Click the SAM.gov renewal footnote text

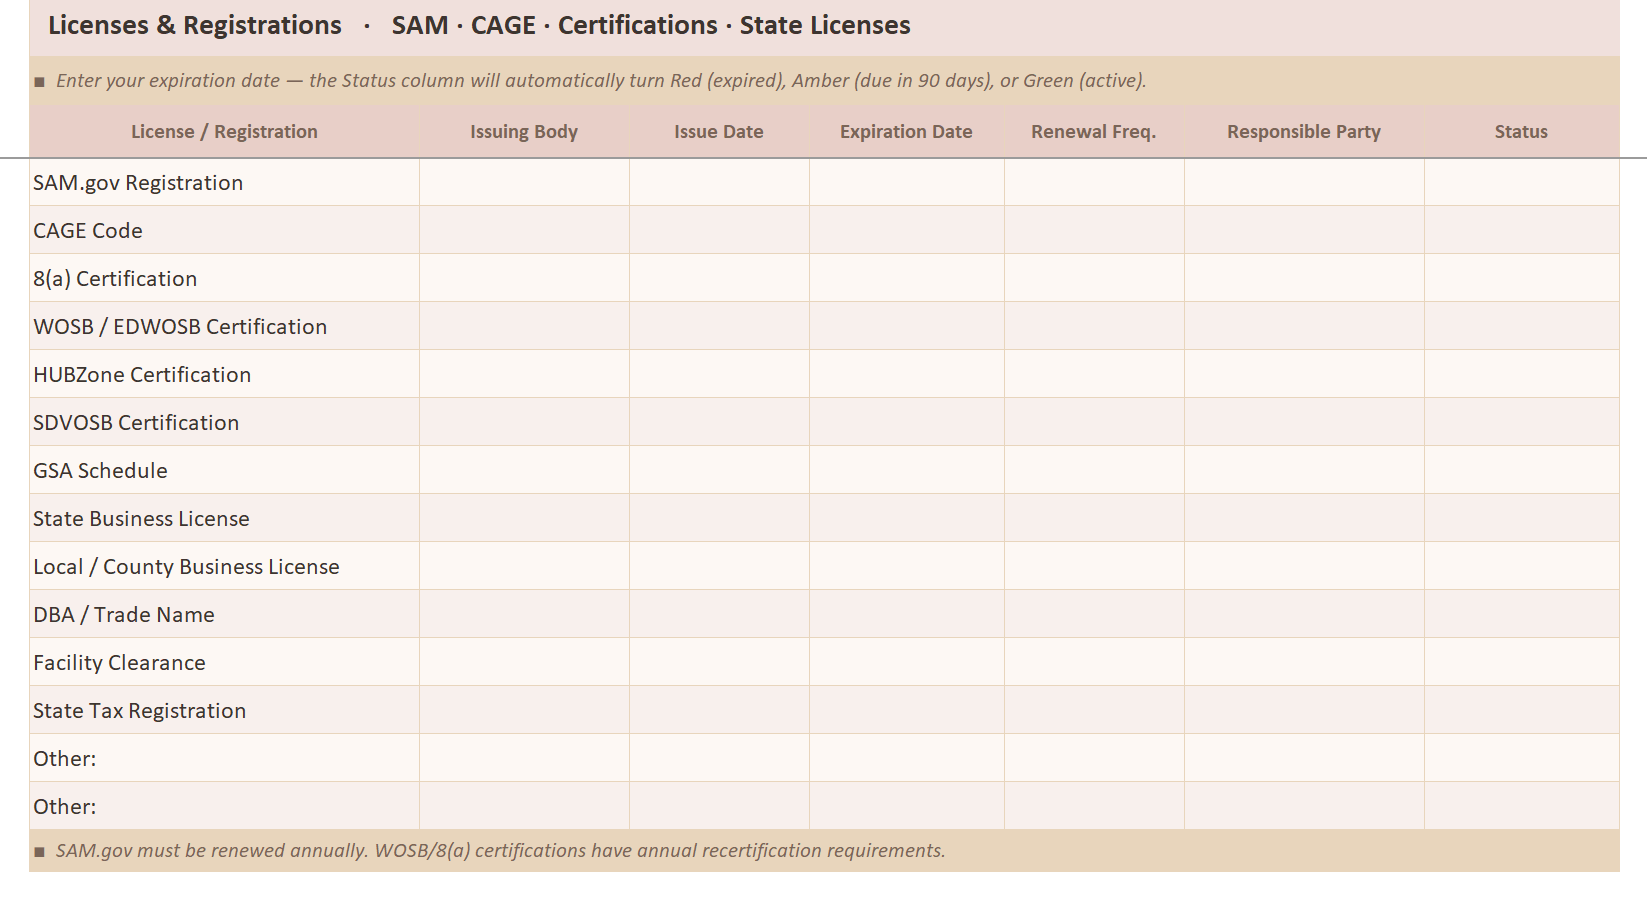point(500,850)
